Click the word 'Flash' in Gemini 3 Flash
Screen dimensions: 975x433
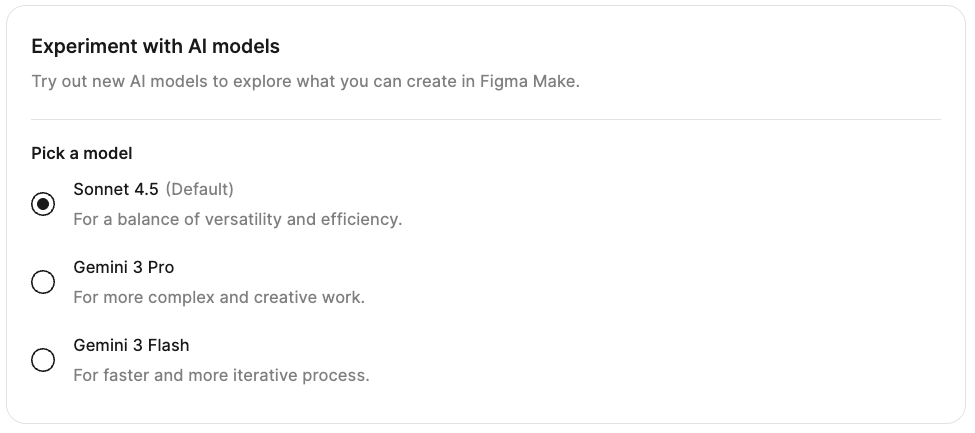[168, 345]
